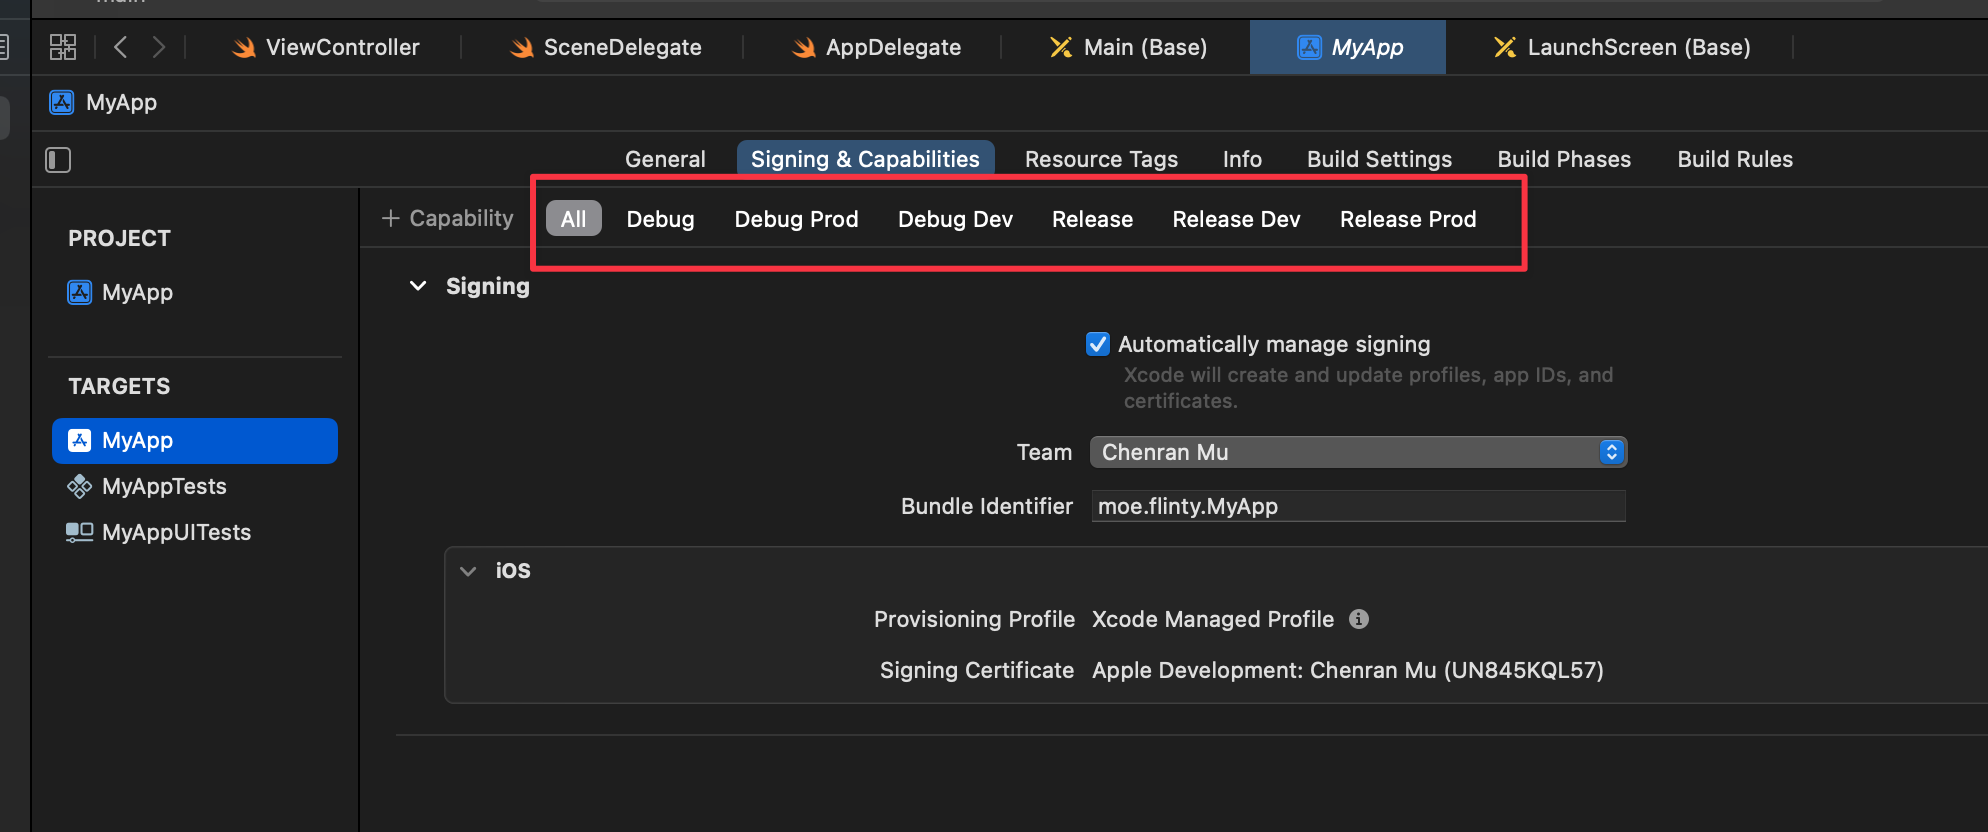Select the MyAppUITests target
Image resolution: width=1988 pixels, height=832 pixels.
176,532
